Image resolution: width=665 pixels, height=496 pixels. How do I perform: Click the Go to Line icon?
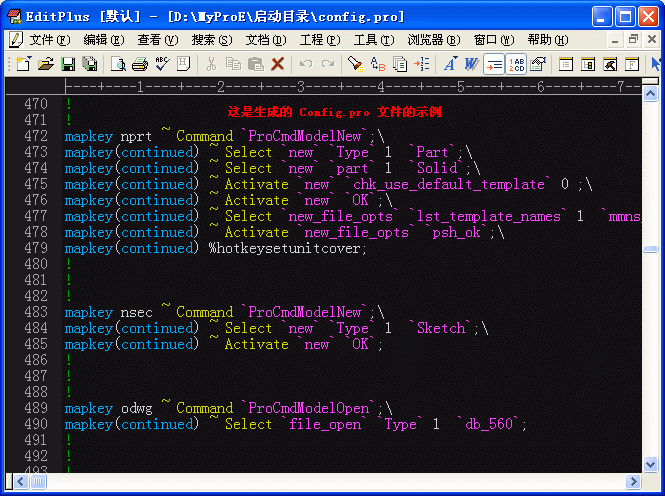click(422, 64)
